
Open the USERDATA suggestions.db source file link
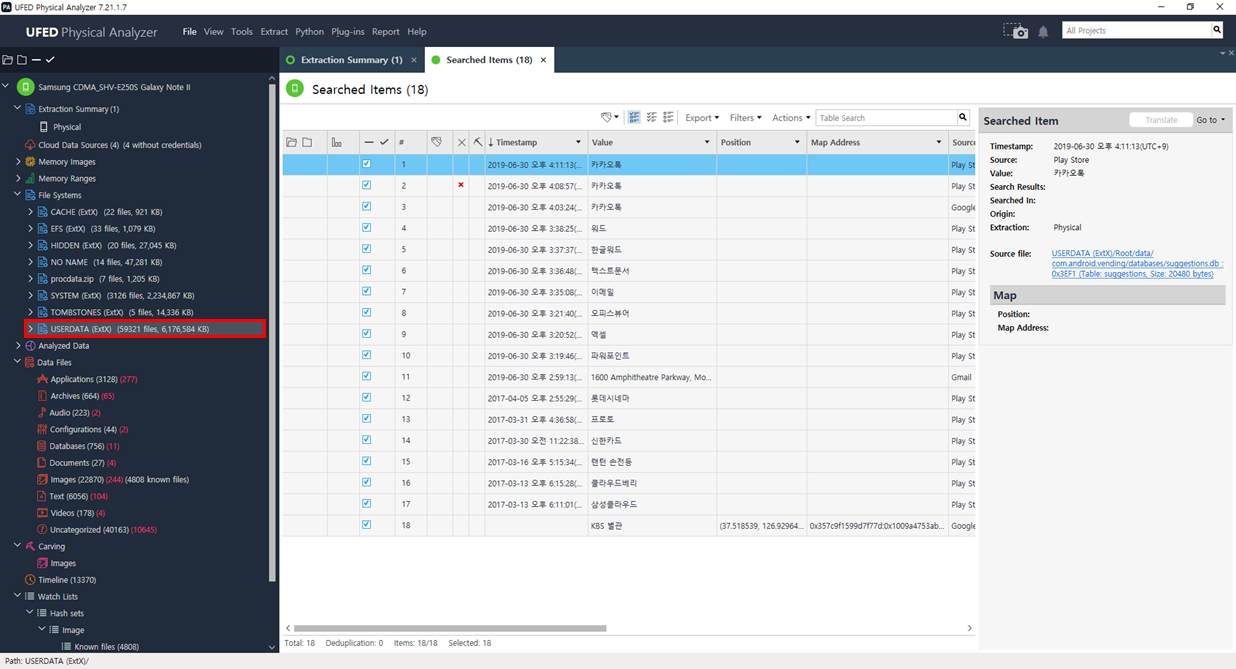coord(1137,263)
